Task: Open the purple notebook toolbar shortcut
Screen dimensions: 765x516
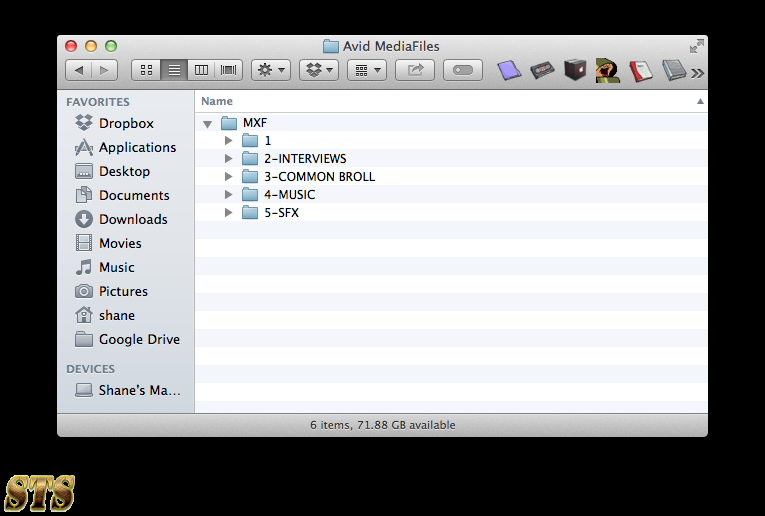Action: coord(509,70)
